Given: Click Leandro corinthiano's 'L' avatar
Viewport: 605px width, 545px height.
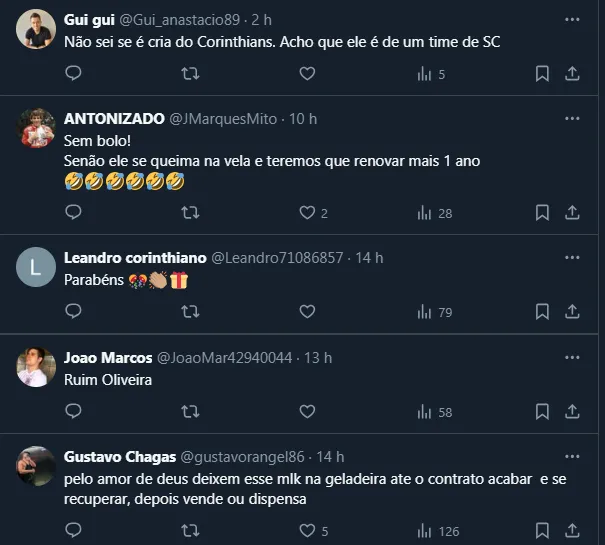Looking at the screenshot, I should 36,268.
